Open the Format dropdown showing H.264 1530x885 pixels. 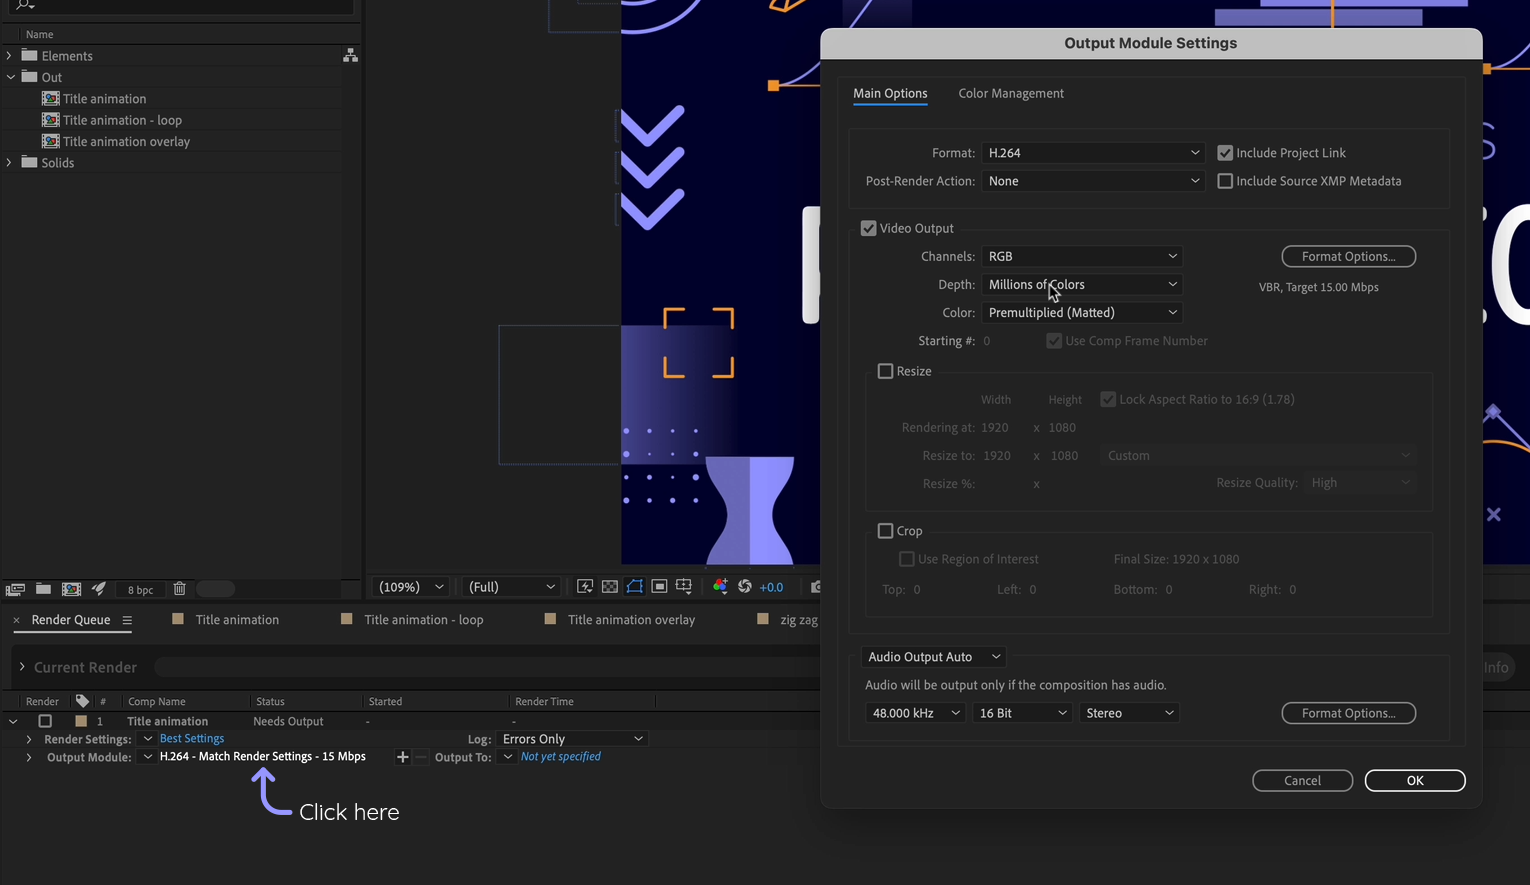[1093, 152]
